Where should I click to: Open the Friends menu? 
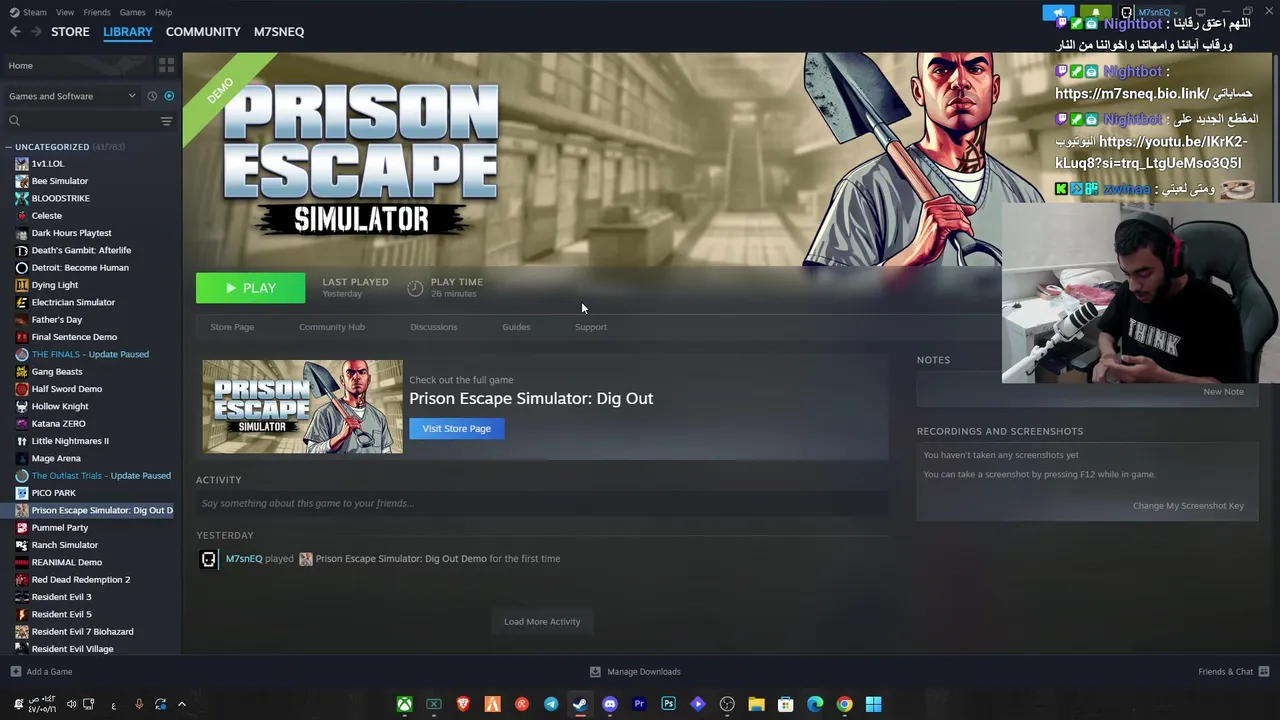coord(97,12)
